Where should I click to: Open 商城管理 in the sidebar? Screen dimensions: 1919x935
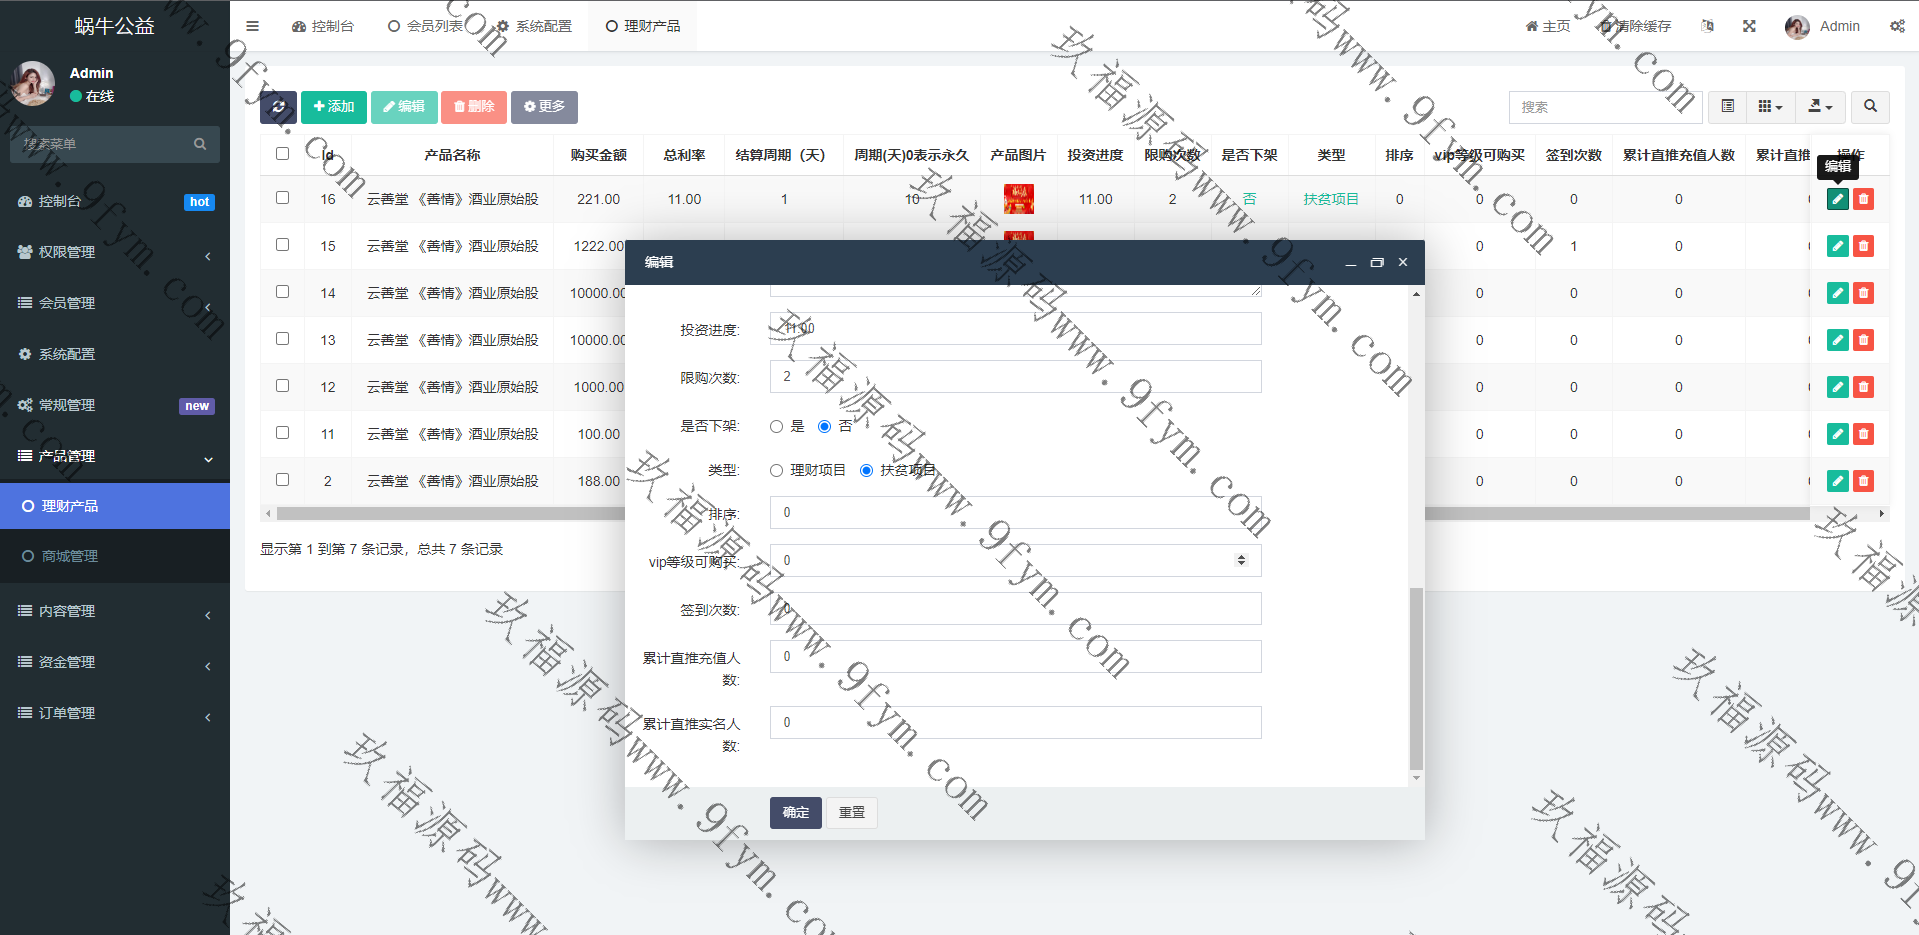[70, 556]
